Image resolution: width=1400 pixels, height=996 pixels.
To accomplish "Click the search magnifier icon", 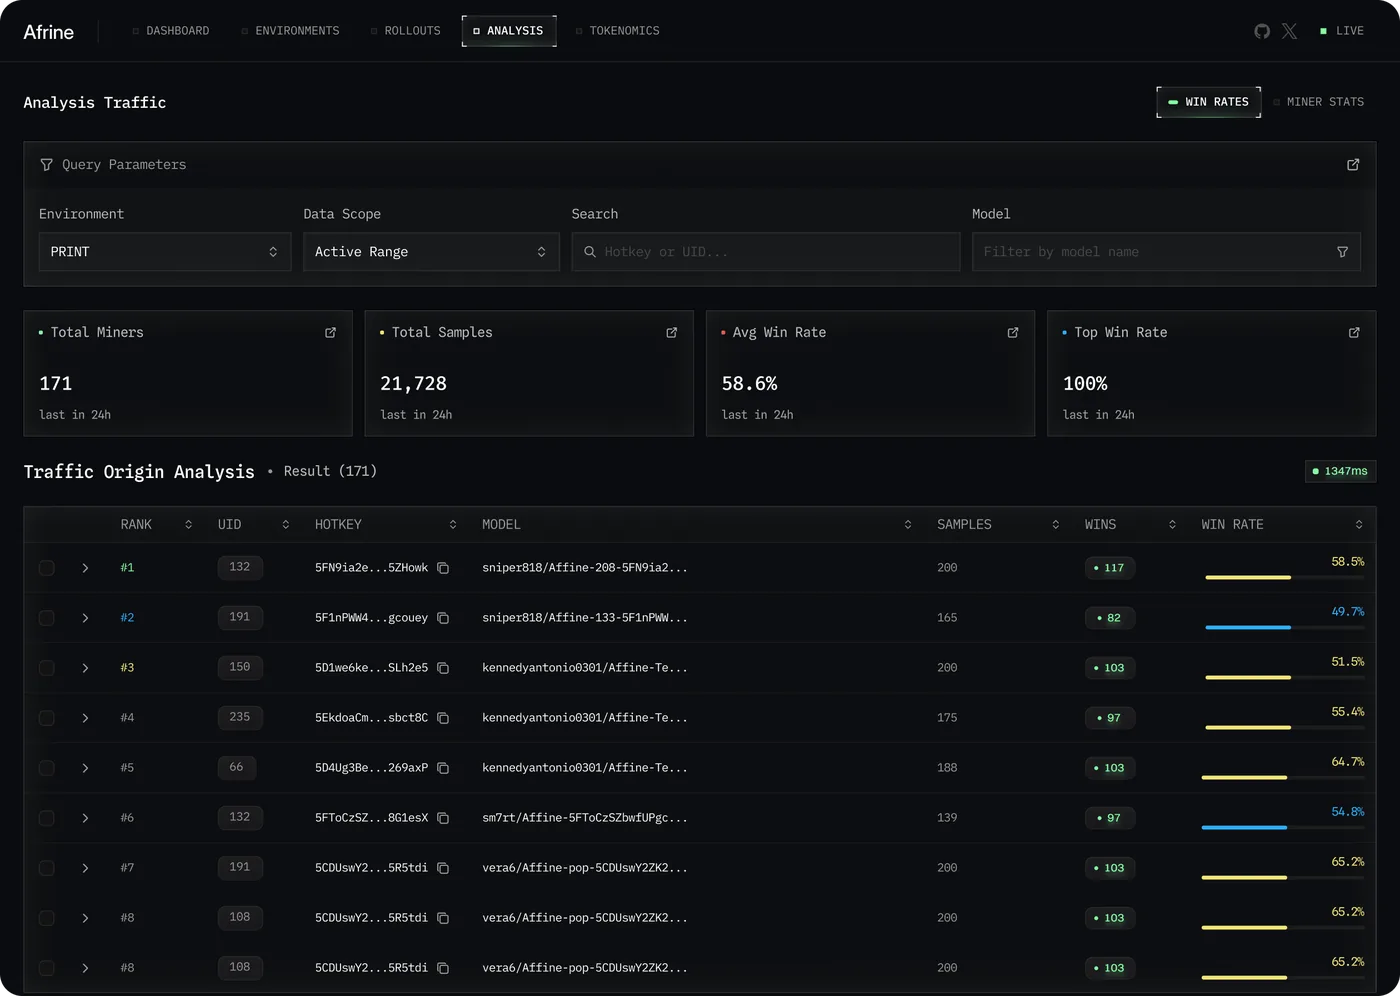I will coord(590,252).
